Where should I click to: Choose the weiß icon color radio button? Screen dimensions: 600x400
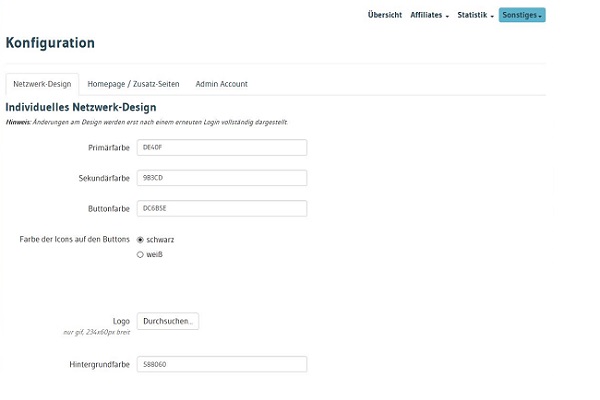coord(140,254)
